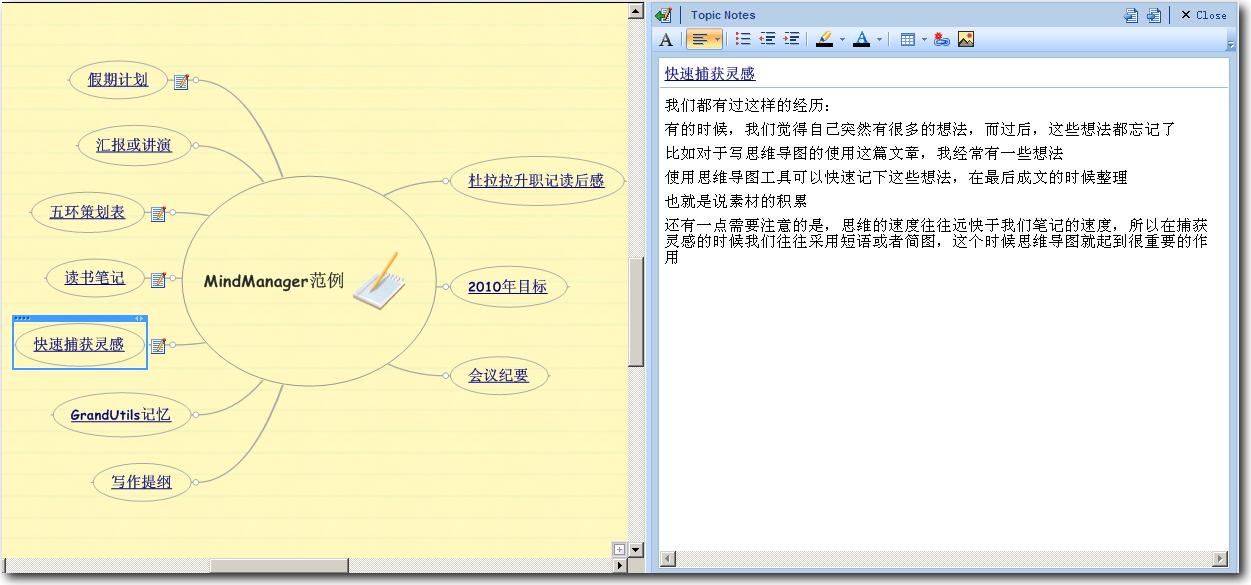Expand the highlight color dropdown arrow
1251x585 pixels.
[842, 40]
